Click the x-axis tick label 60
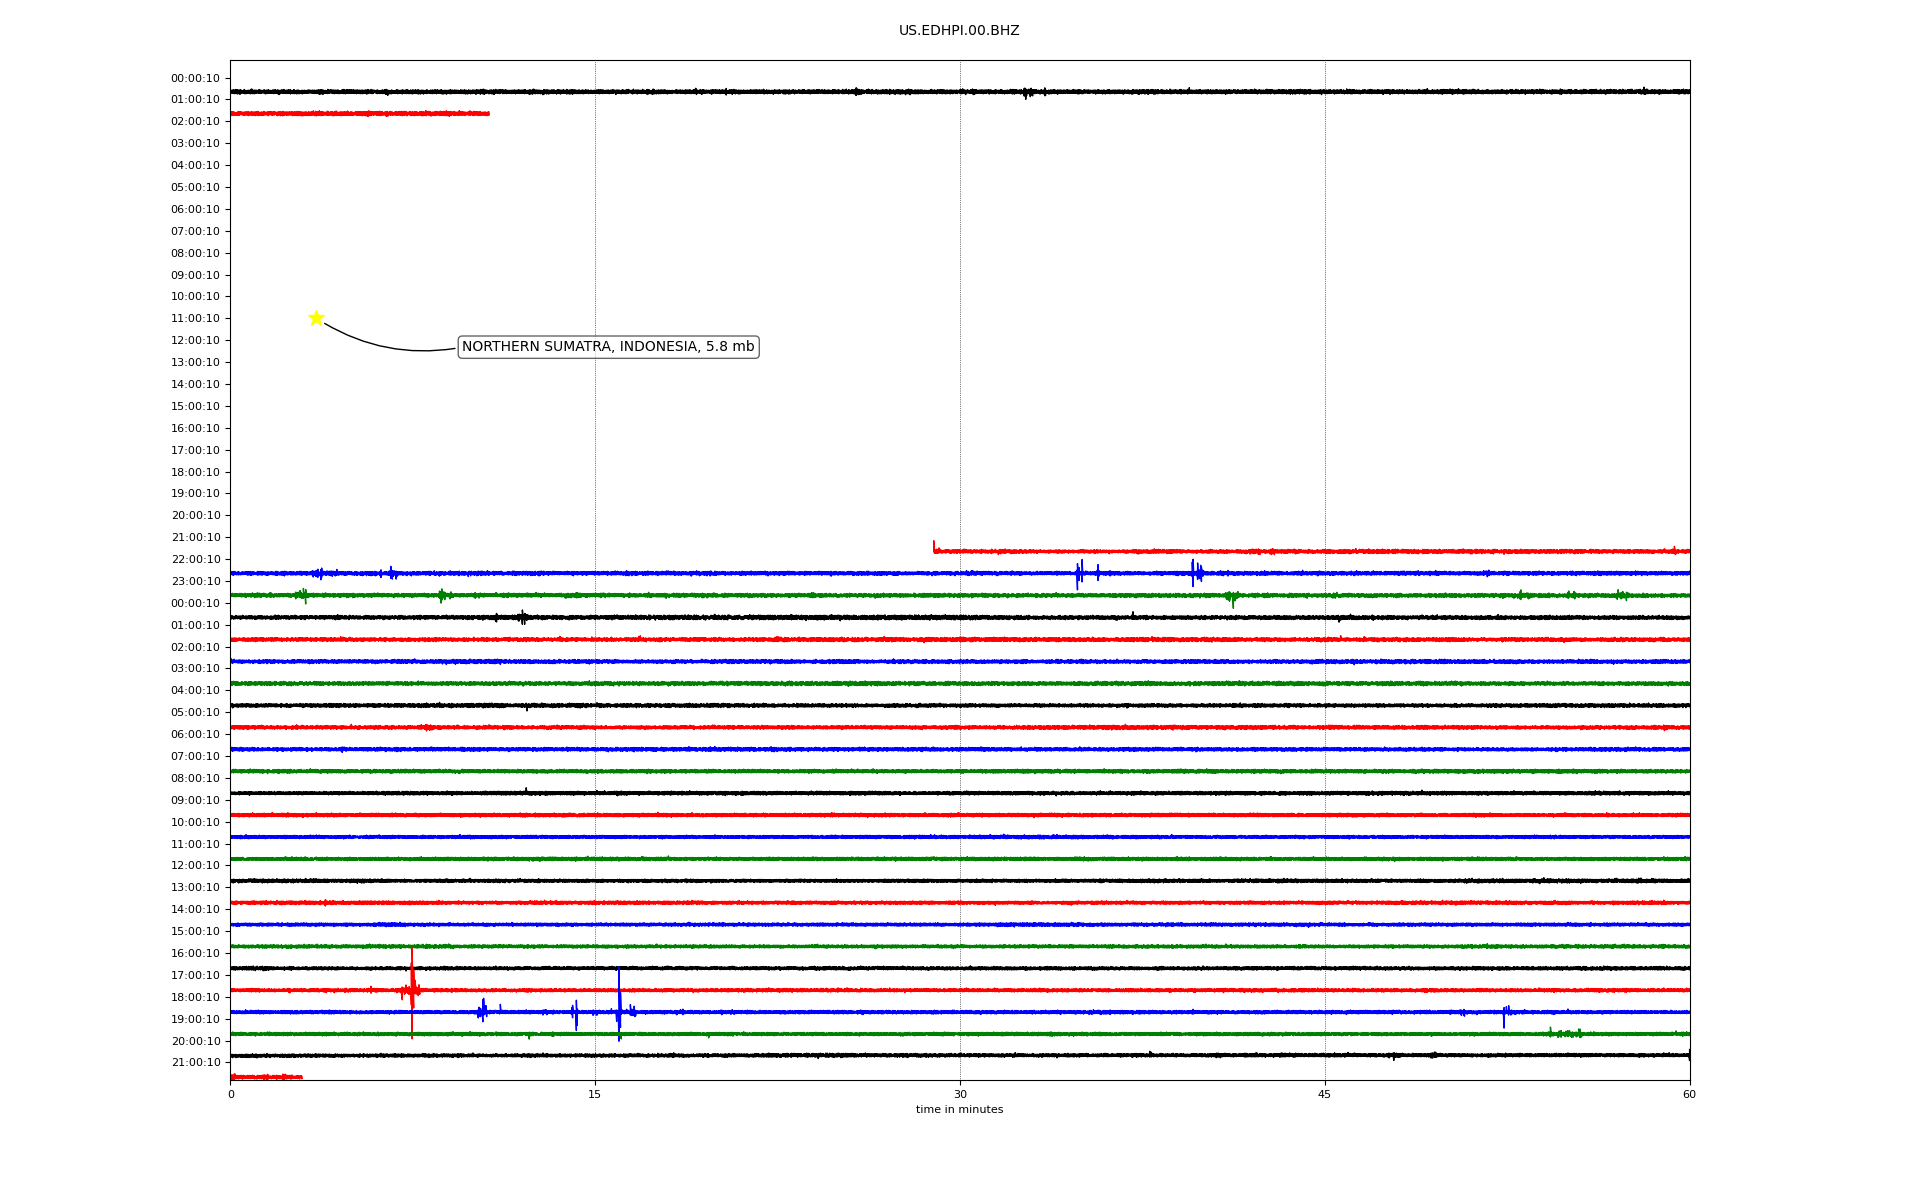 click(1689, 1094)
